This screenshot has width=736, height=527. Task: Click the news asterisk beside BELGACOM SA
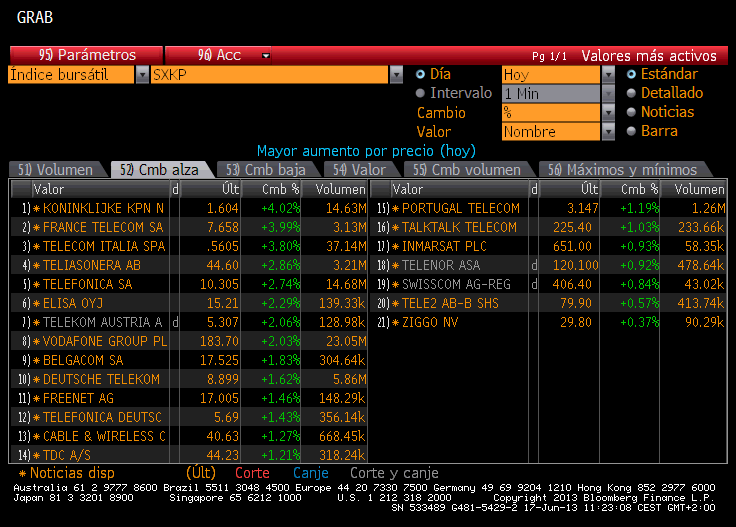pyautogui.click(x=37, y=360)
